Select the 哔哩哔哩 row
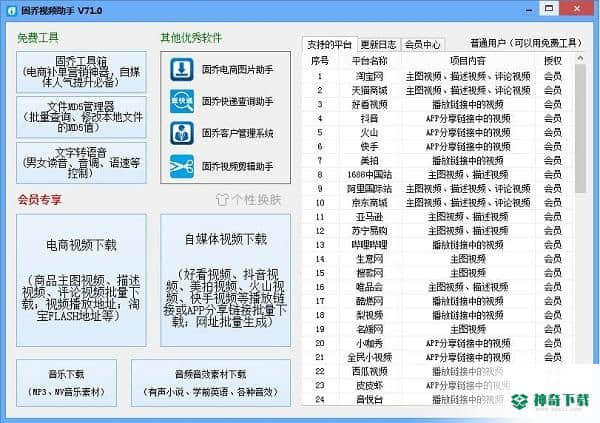The image size is (600, 423). pyautogui.click(x=438, y=245)
